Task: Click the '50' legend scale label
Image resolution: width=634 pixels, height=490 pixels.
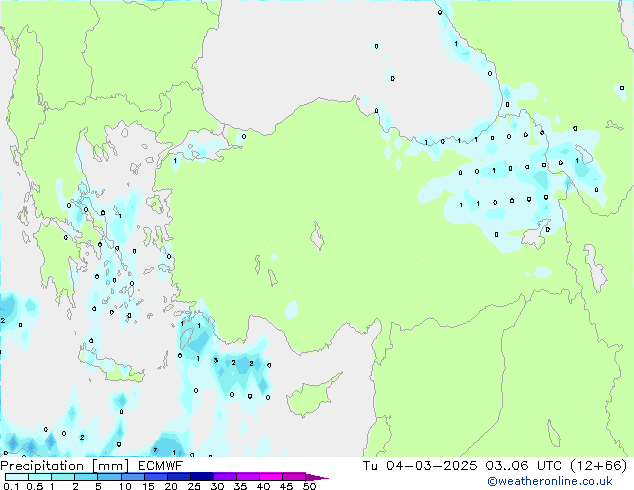Action: (309, 486)
